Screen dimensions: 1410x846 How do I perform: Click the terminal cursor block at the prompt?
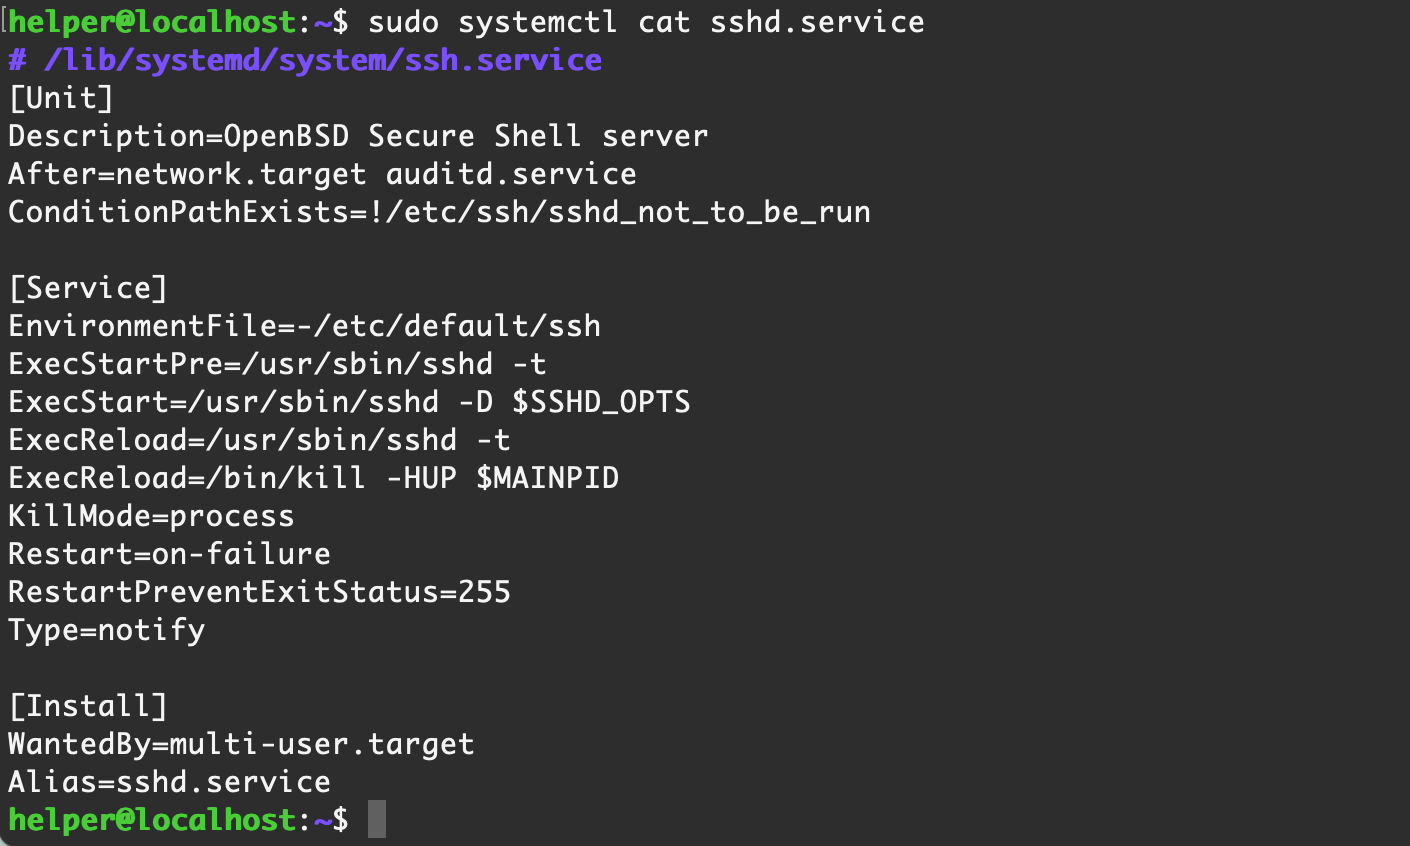point(376,820)
